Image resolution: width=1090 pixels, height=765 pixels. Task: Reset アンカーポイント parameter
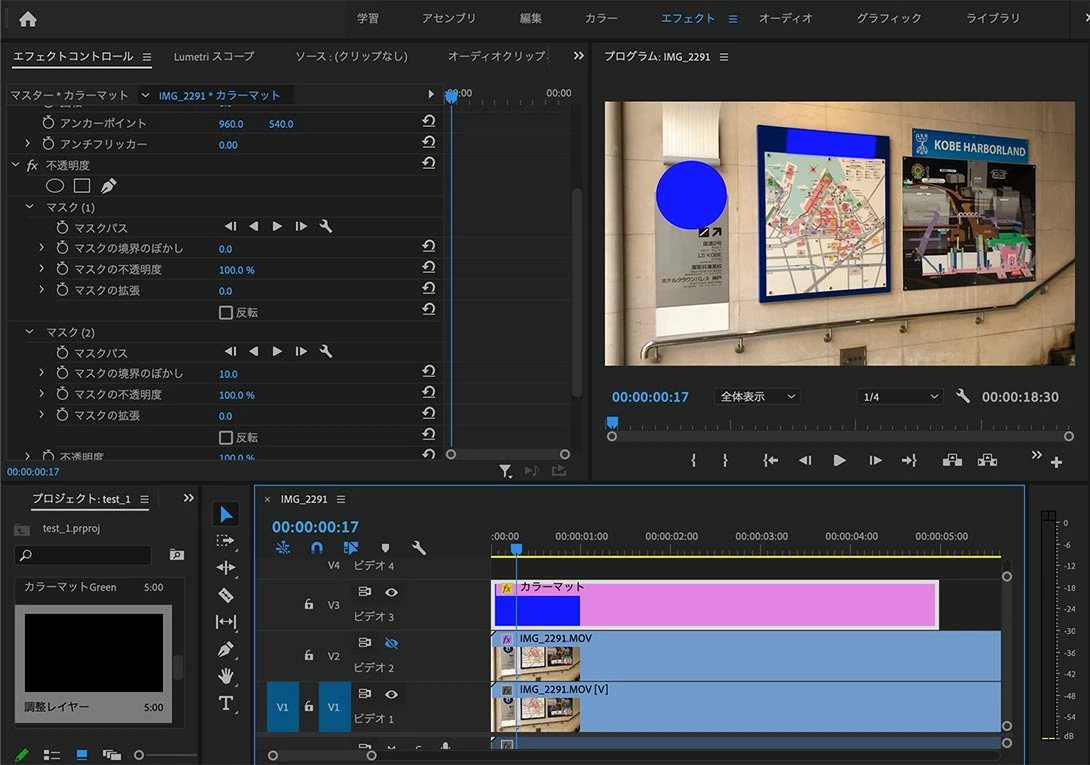(x=428, y=121)
